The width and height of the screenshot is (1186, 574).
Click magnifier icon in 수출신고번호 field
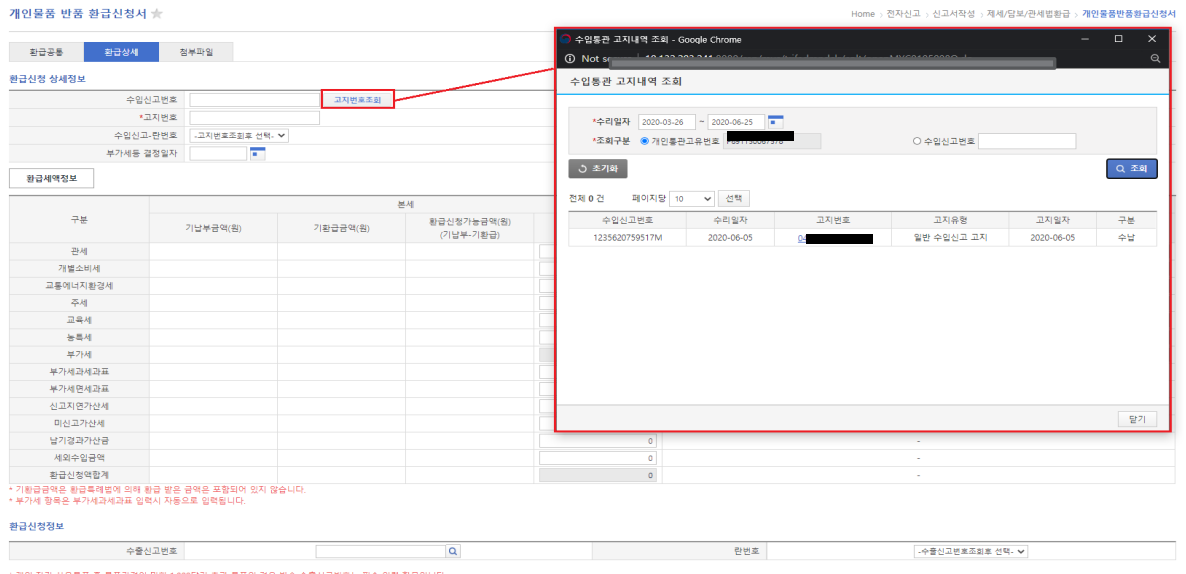pos(452,551)
